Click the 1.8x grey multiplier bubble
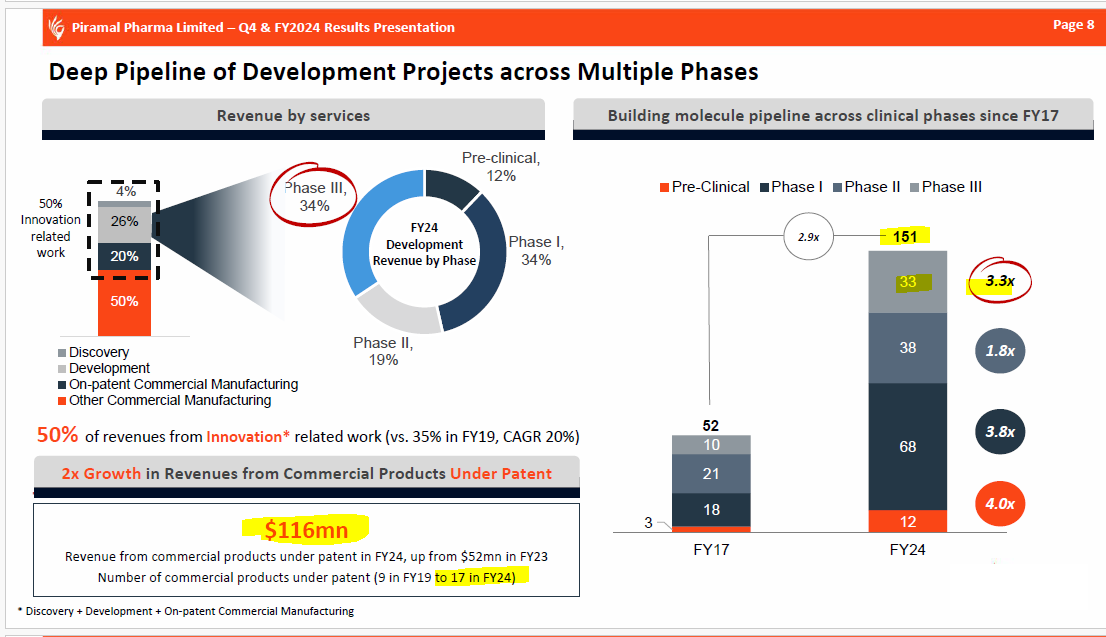The image size is (1106, 637). [999, 351]
